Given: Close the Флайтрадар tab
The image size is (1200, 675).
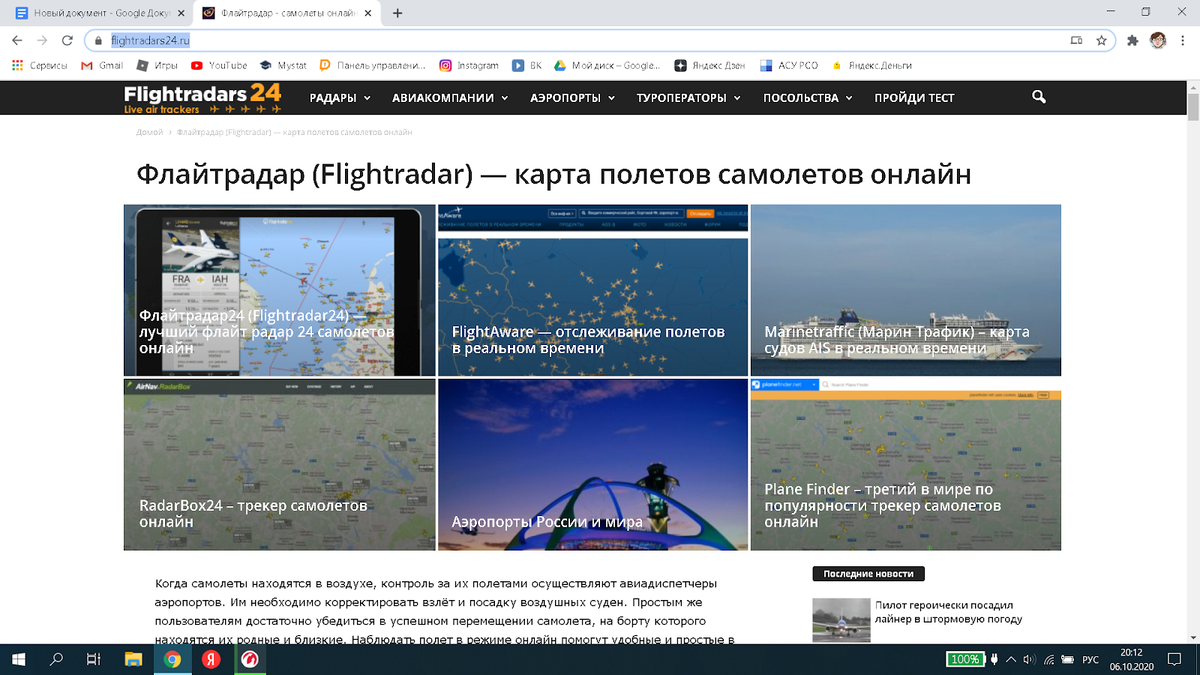Looking at the screenshot, I should click(x=368, y=13).
